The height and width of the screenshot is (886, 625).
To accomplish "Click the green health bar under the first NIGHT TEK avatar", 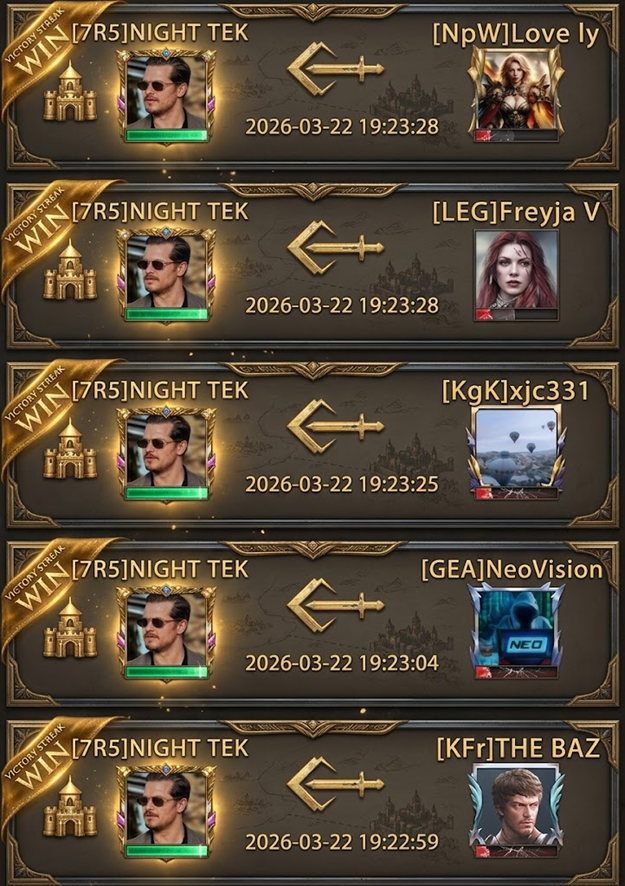I will [x=167, y=136].
